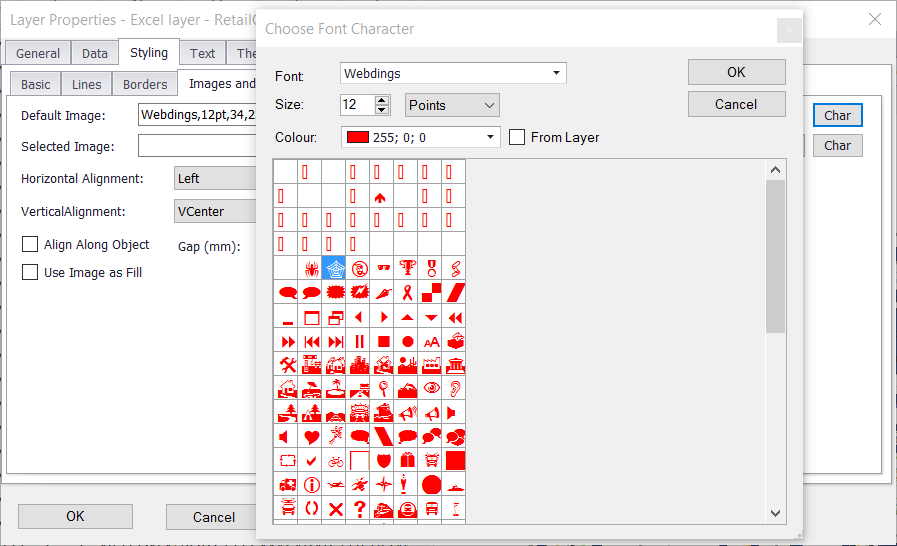Open the VCenter vertical alignment dropdown
The height and width of the screenshot is (546, 897).
coord(215,211)
